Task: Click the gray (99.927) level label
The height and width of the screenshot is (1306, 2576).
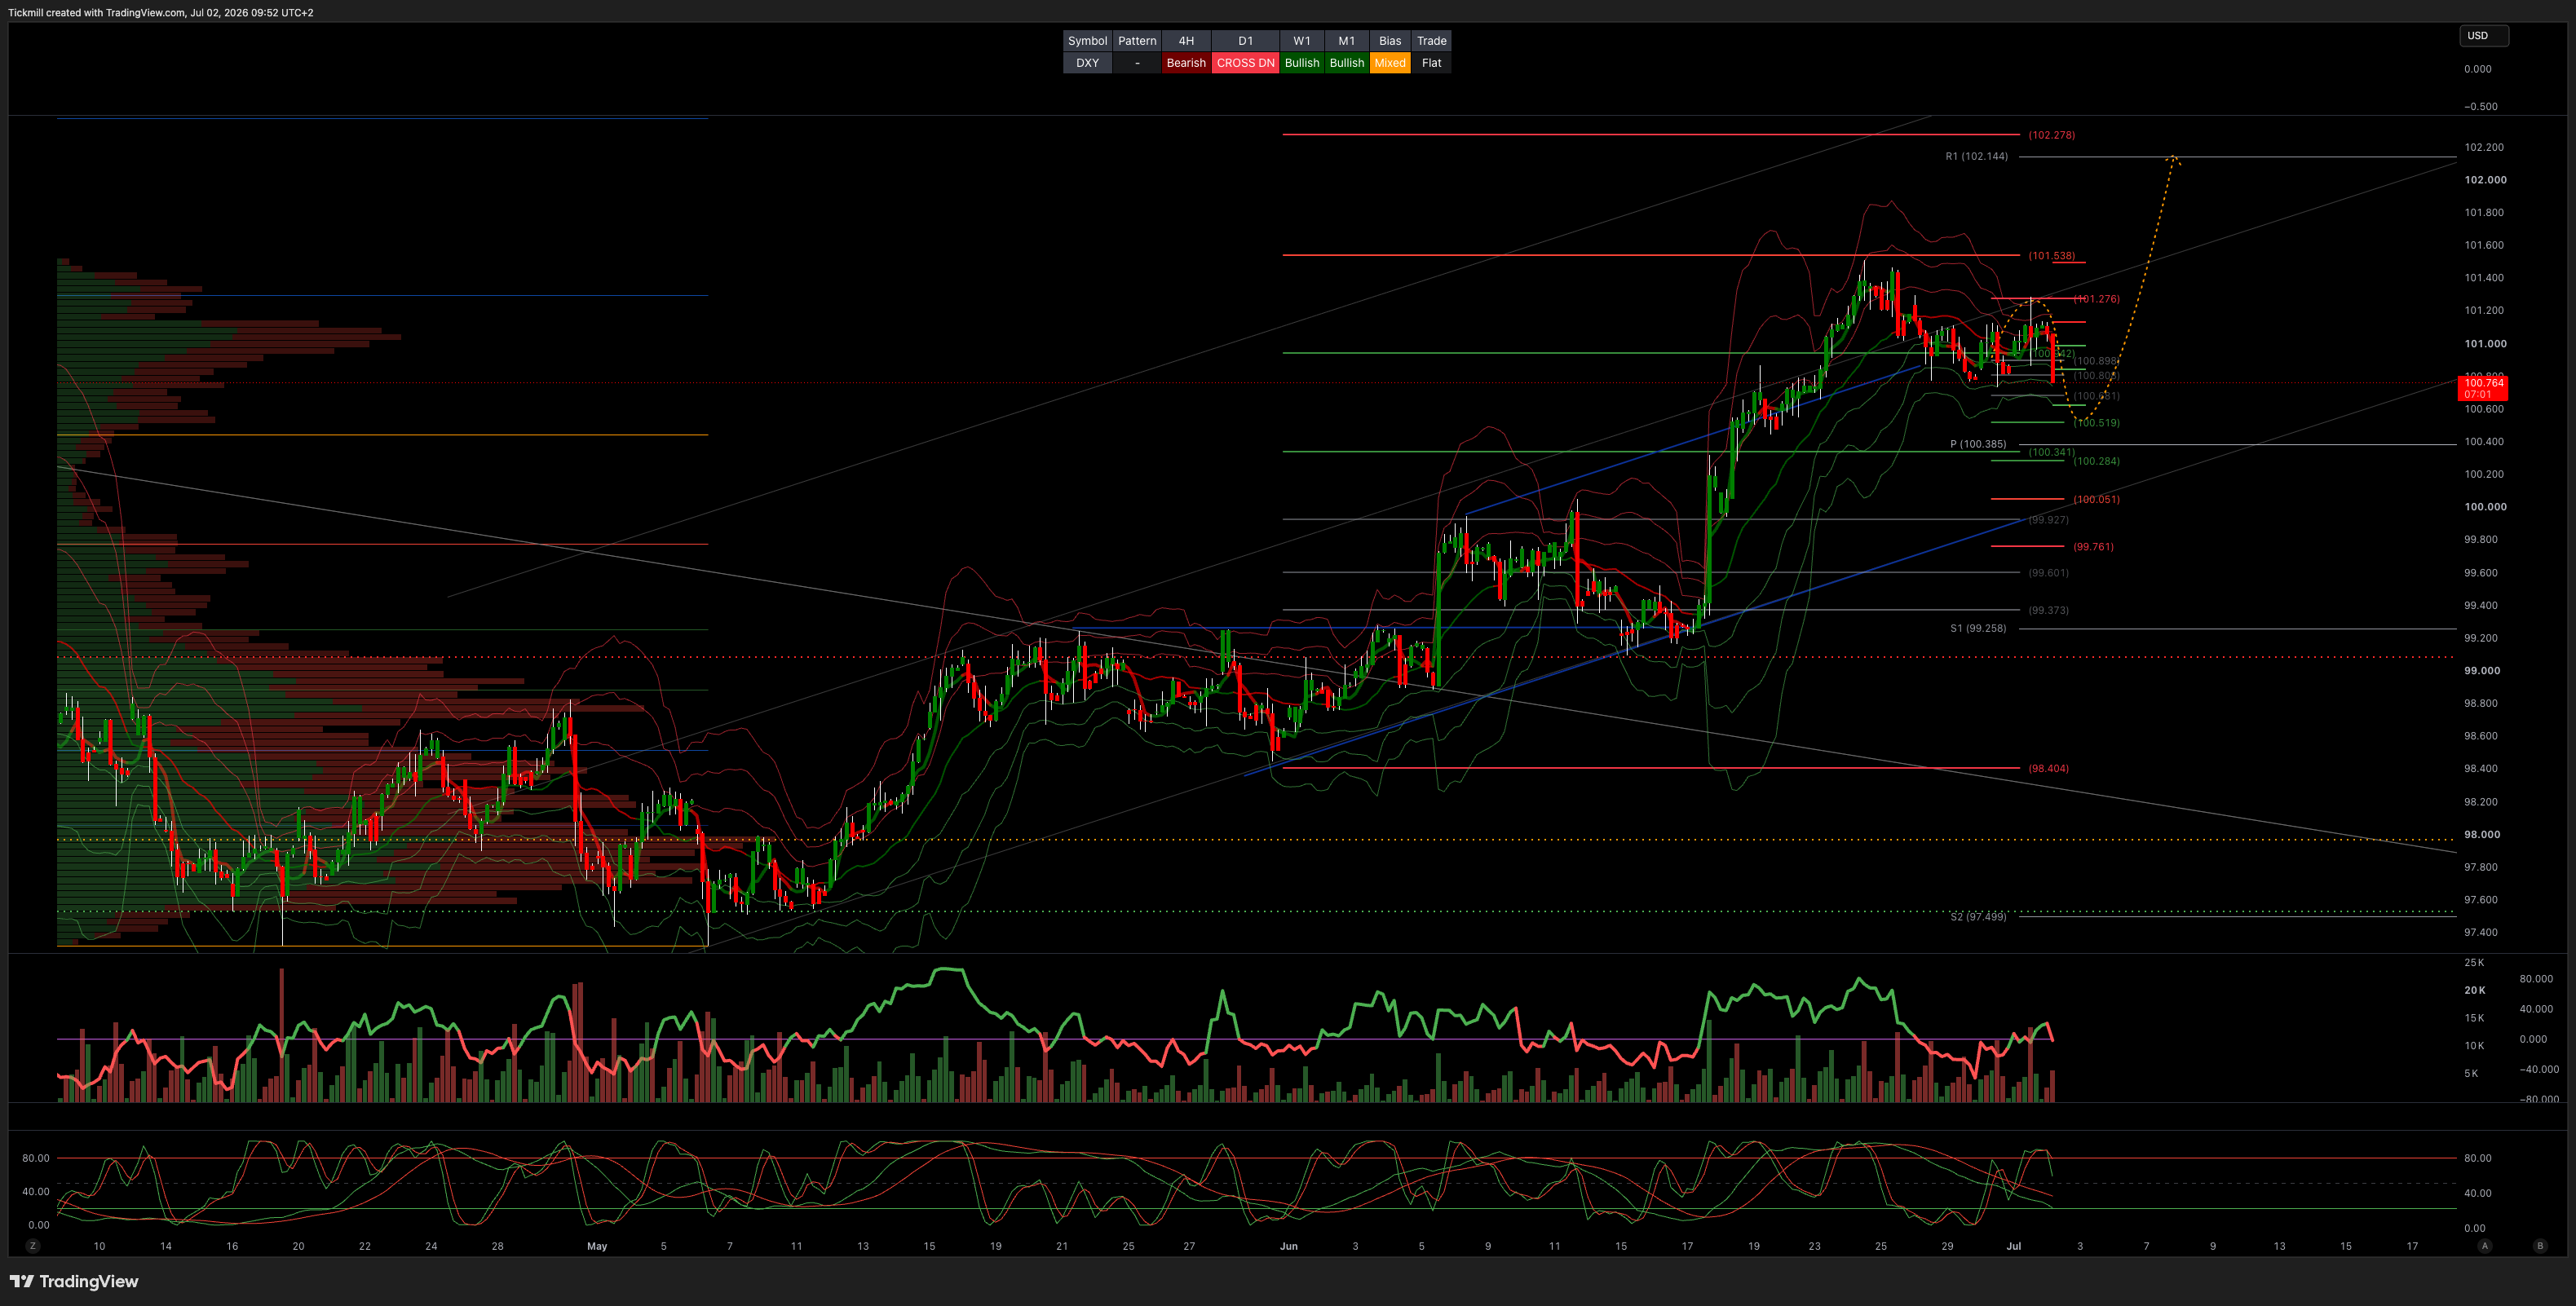Action: click(x=2048, y=520)
